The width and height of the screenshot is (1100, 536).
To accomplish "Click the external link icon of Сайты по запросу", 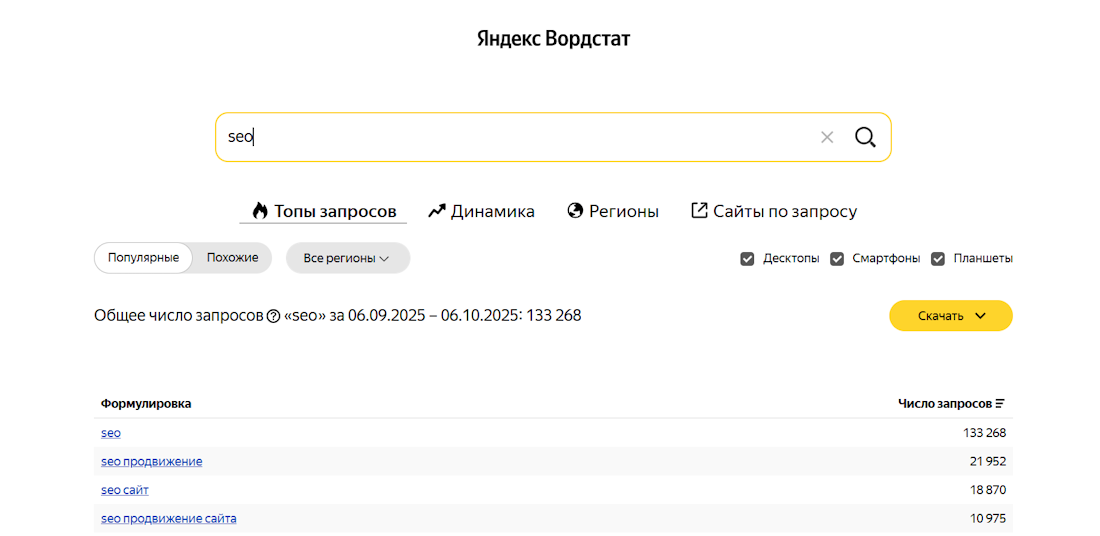I will pyautogui.click(x=700, y=211).
